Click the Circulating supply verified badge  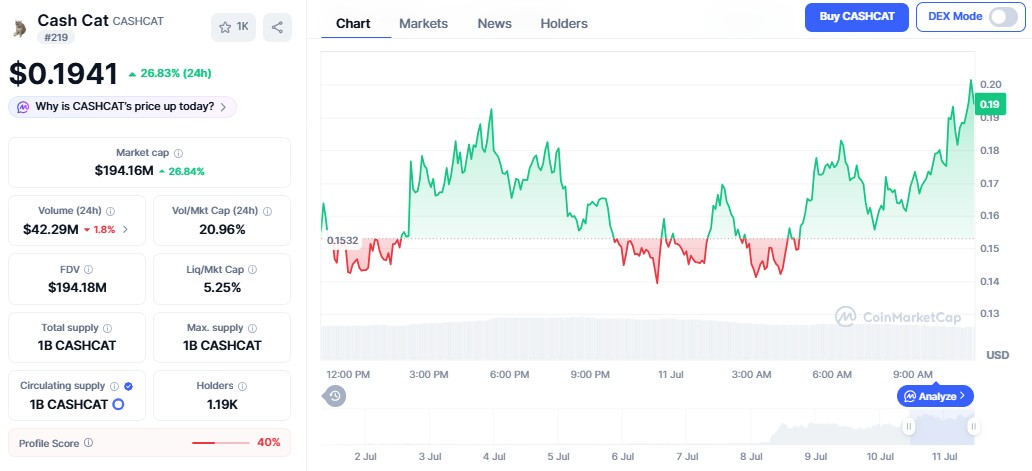pos(128,386)
